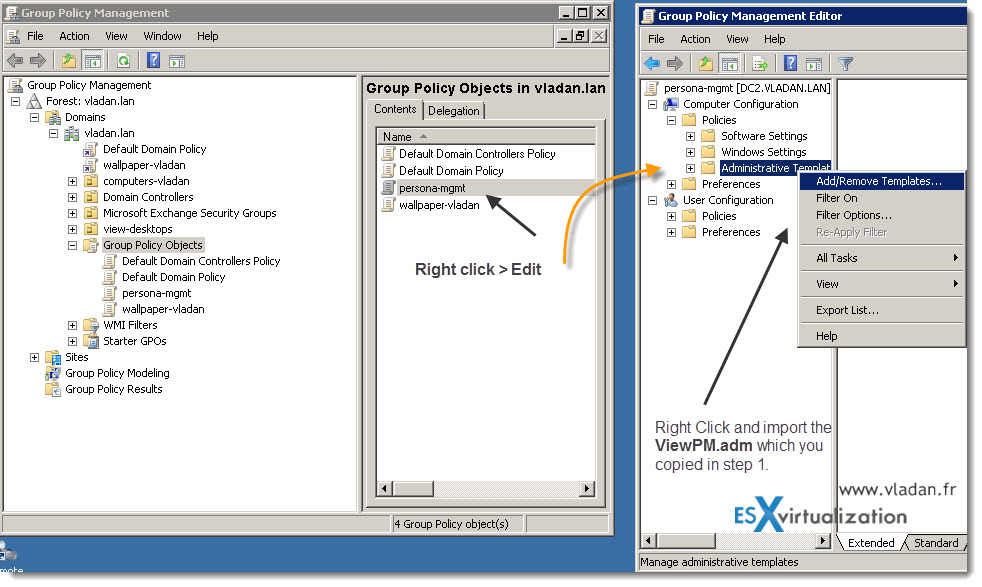Click horizontal scrollbar thumb in Contents list
The image size is (982, 587).
413,489
